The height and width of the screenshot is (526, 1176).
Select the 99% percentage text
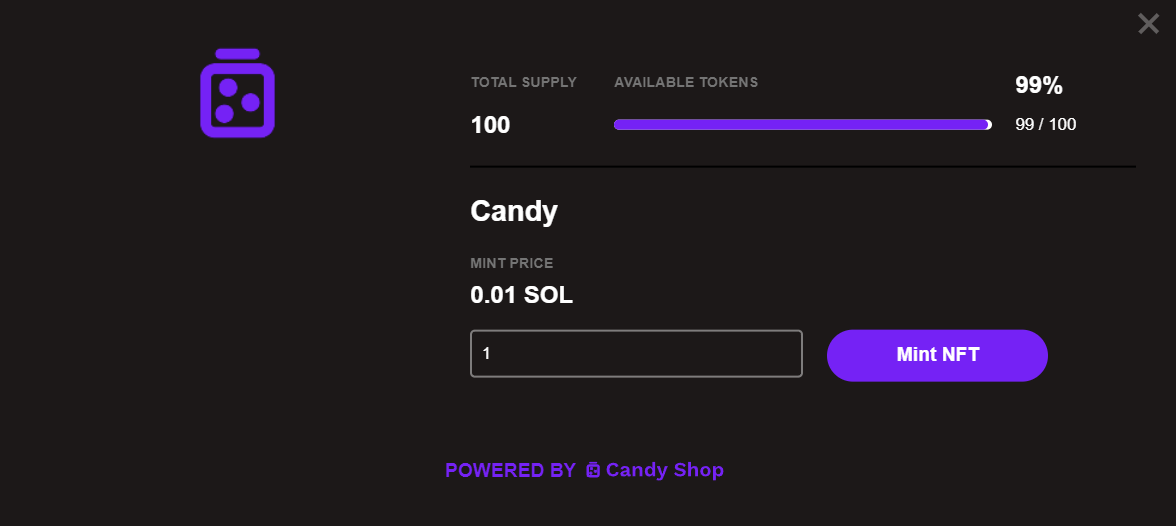[1038, 86]
